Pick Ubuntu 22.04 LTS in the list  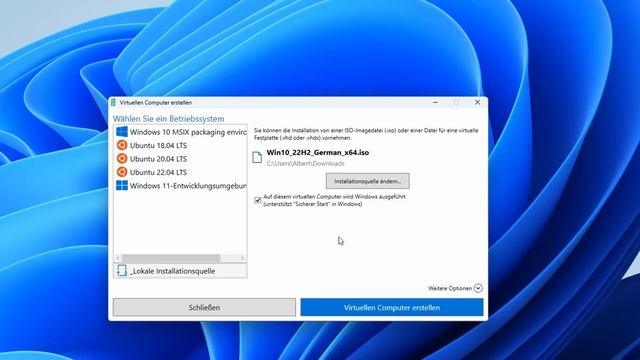(180, 172)
